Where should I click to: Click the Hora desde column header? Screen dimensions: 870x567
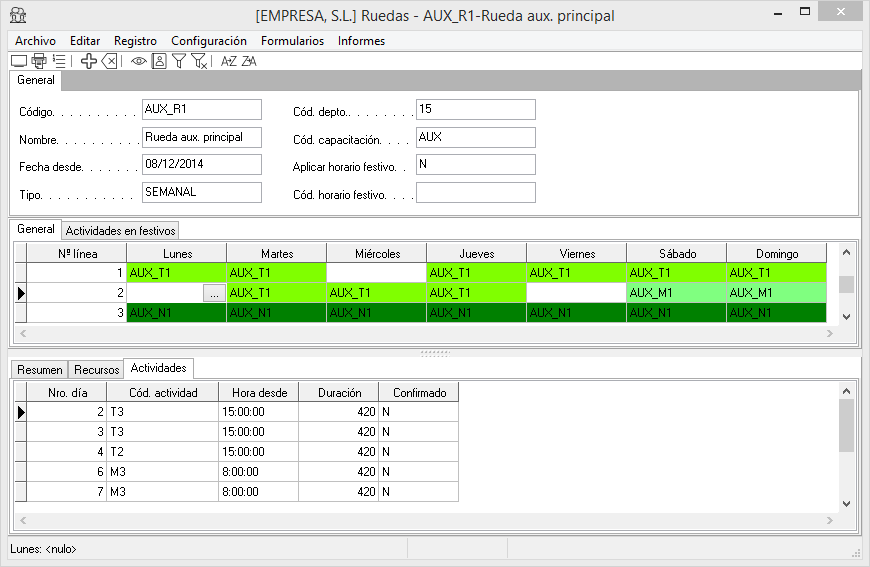[258, 393]
